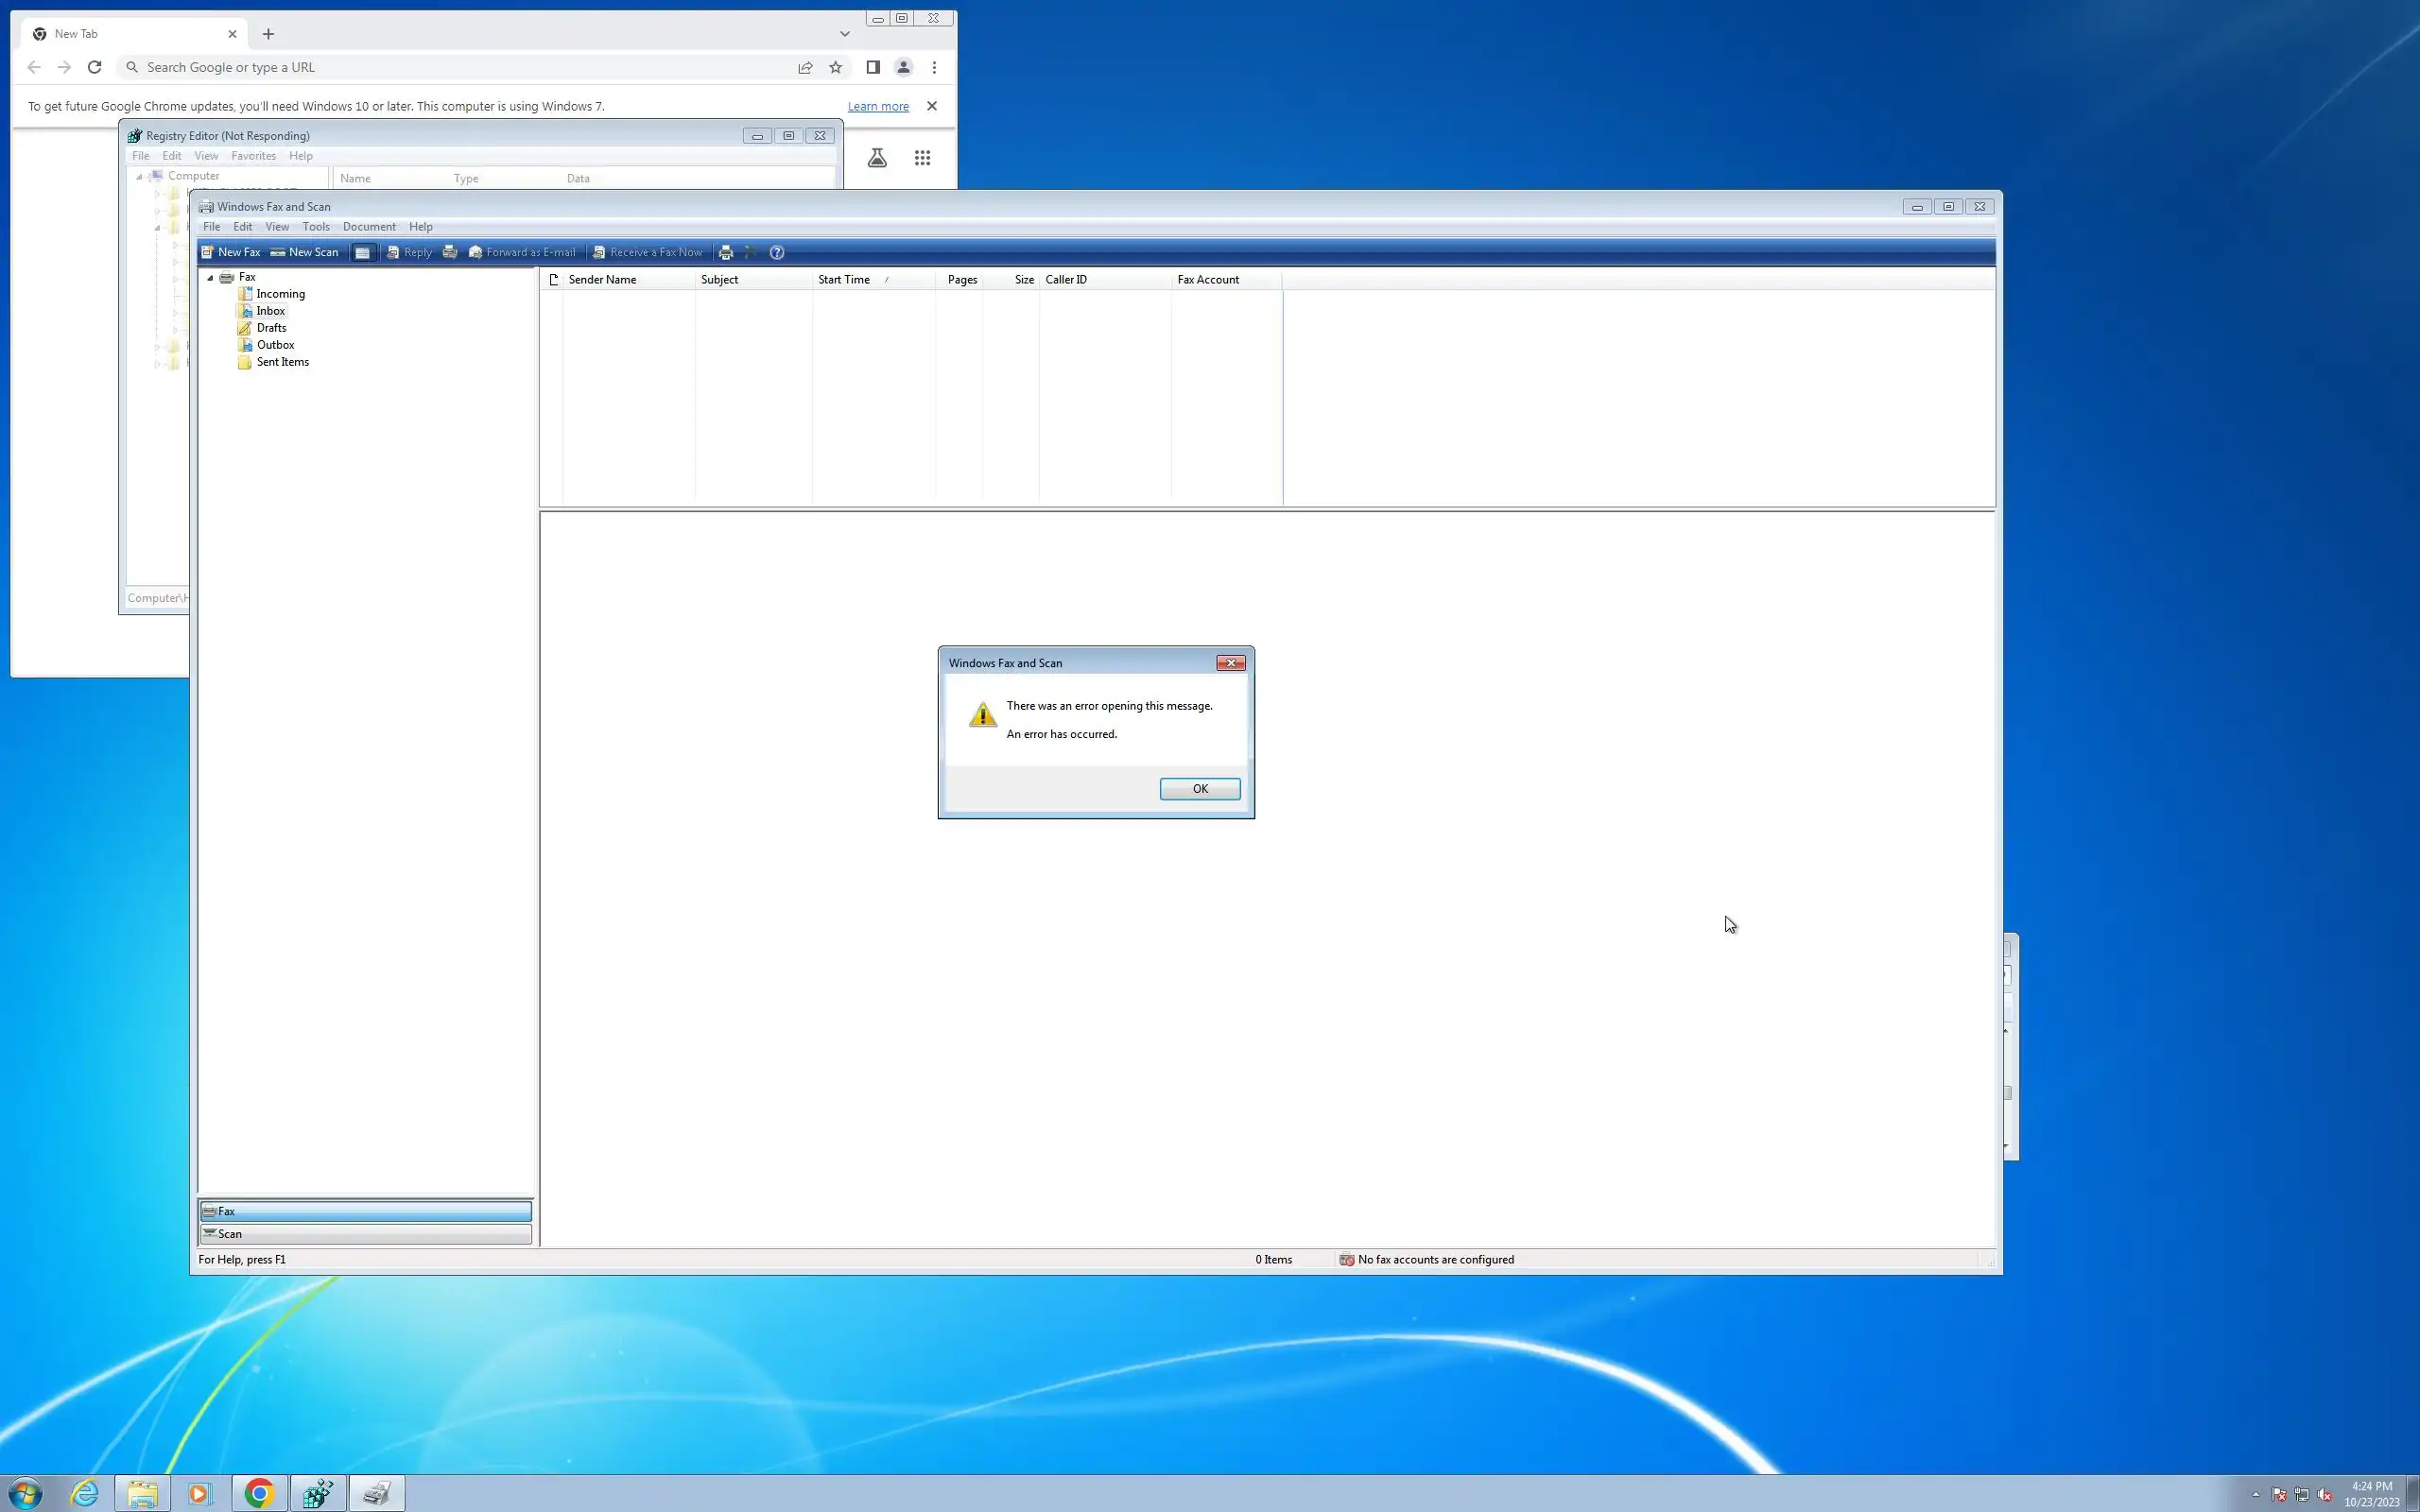Sort by Start Time column header

(844, 280)
